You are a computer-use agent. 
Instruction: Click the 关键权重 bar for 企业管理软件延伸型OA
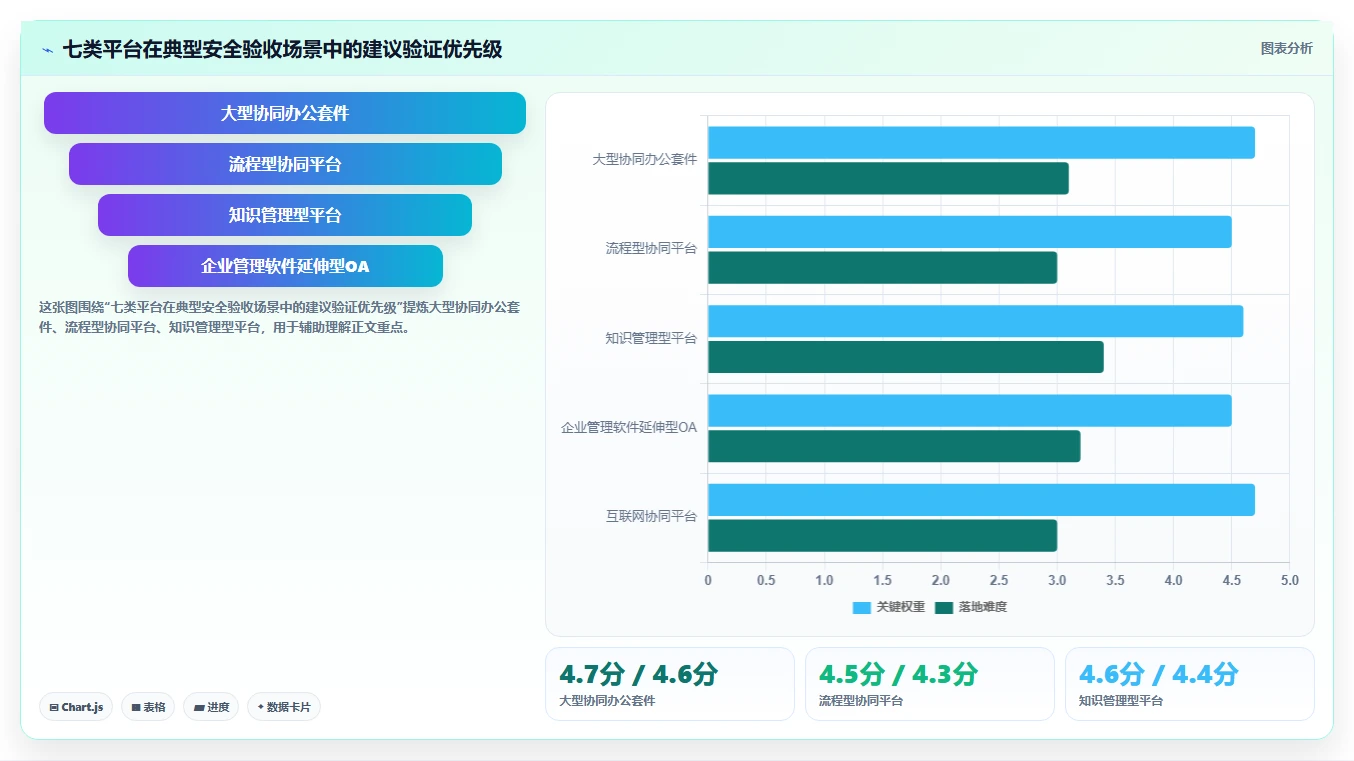pos(970,410)
